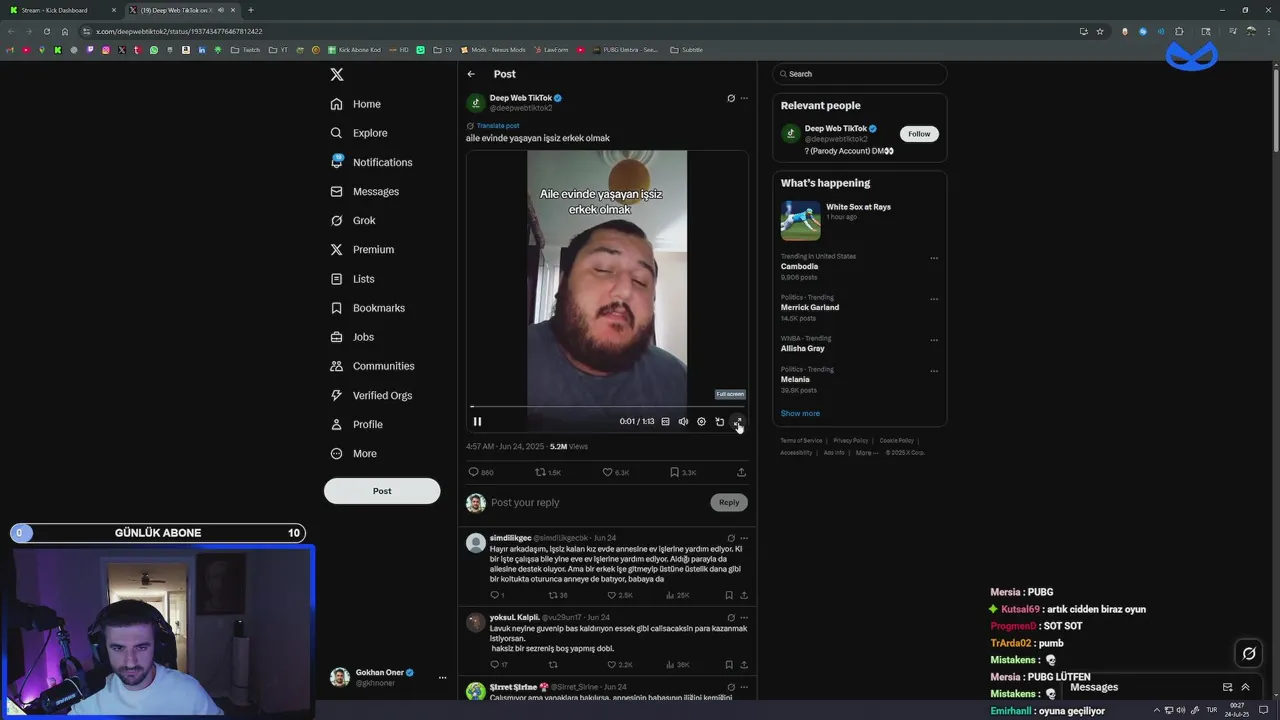Open Kick Abone Kod bookmark
The image size is (1280, 720).
coord(354,50)
